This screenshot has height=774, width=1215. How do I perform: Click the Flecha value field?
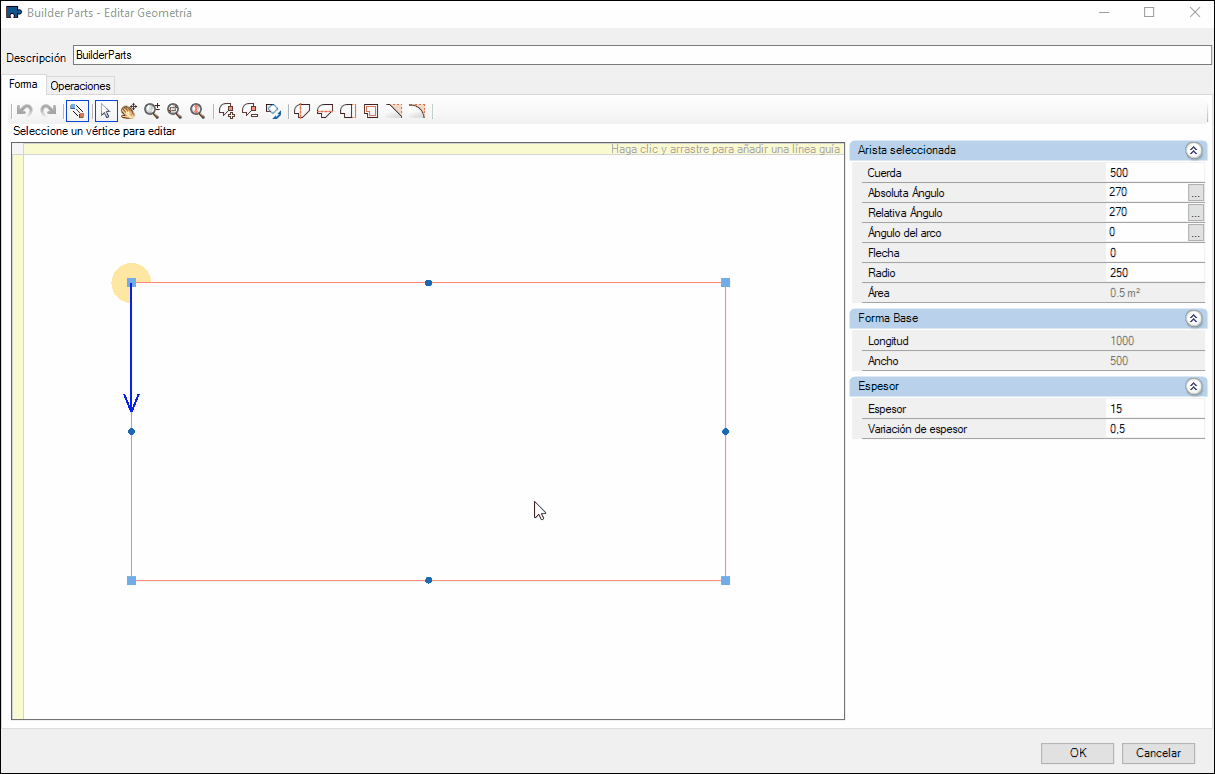click(x=1155, y=253)
